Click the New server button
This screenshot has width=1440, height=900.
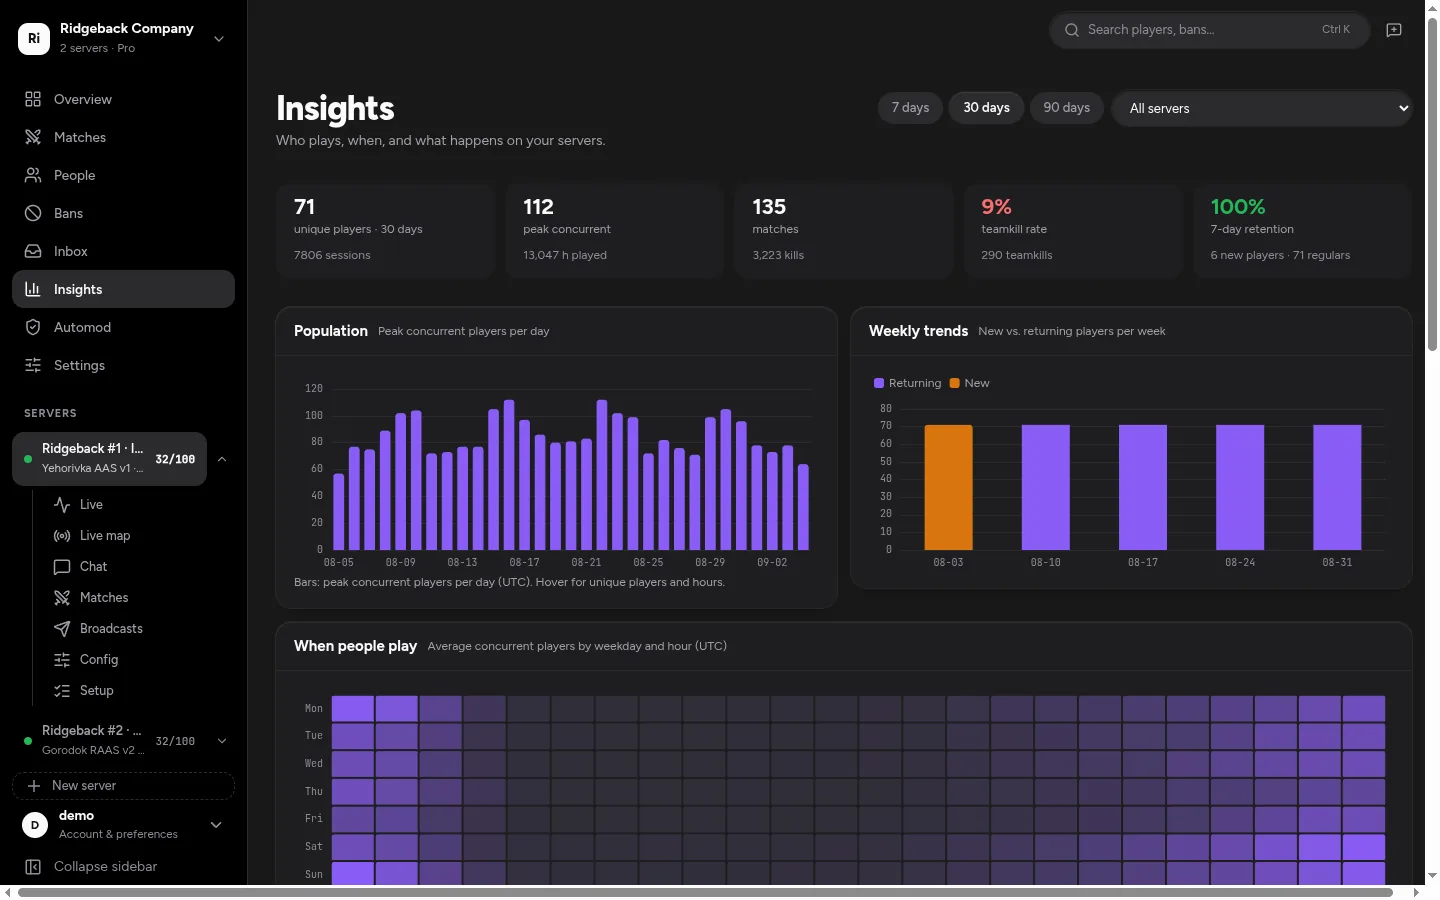[x=123, y=786]
